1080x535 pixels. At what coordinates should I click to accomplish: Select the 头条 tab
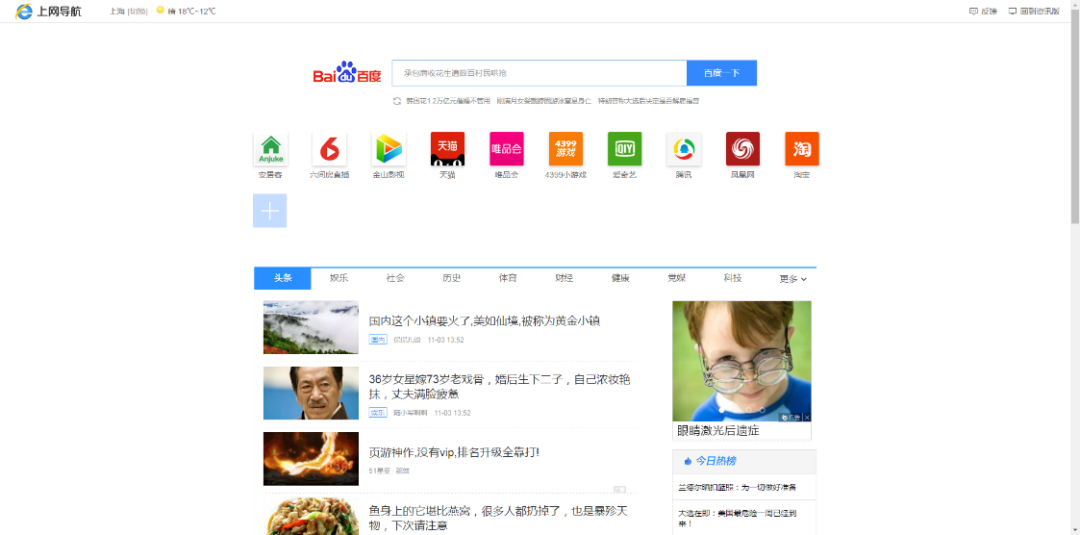point(282,278)
